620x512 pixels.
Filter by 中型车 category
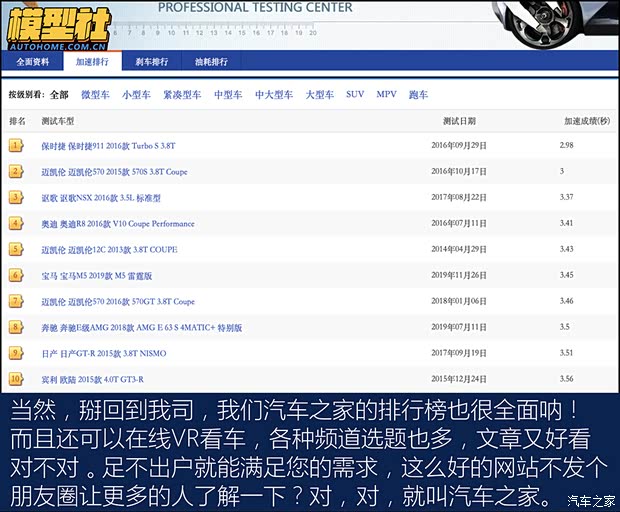click(228, 95)
